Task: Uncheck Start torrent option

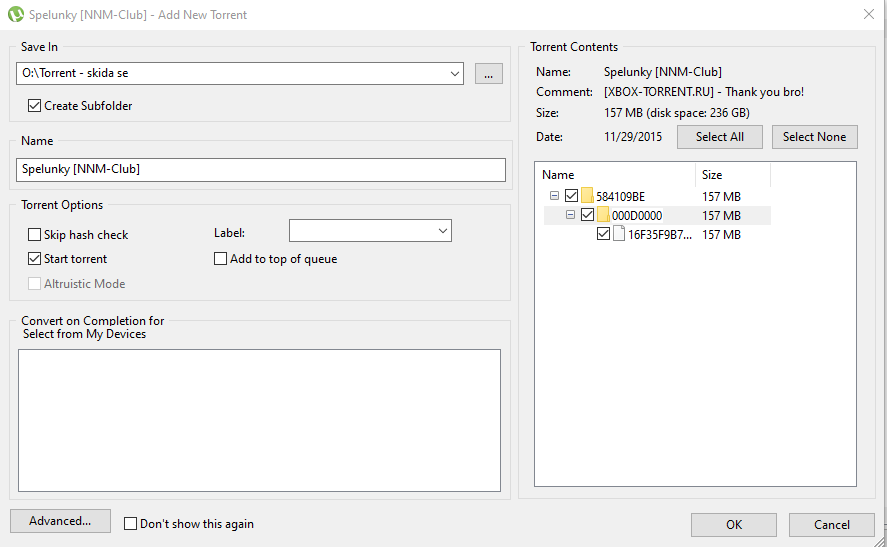Action: tap(35, 259)
